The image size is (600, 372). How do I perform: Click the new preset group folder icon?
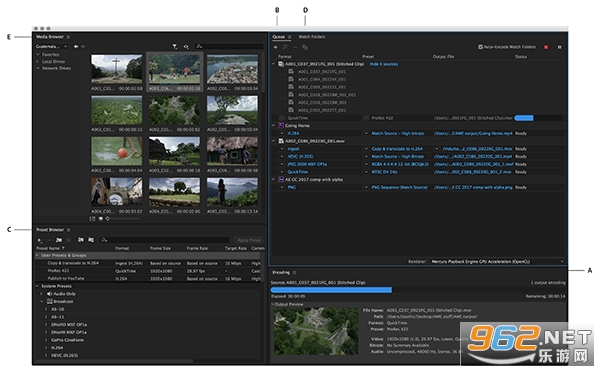click(59, 240)
